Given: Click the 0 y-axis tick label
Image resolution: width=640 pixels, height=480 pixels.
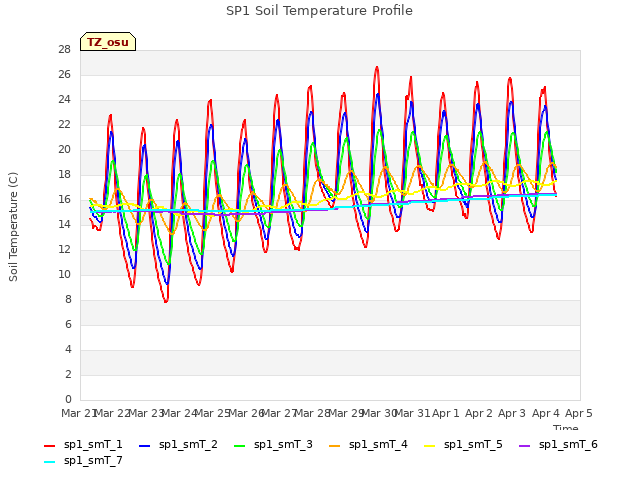Looking at the screenshot, I should (68, 399).
